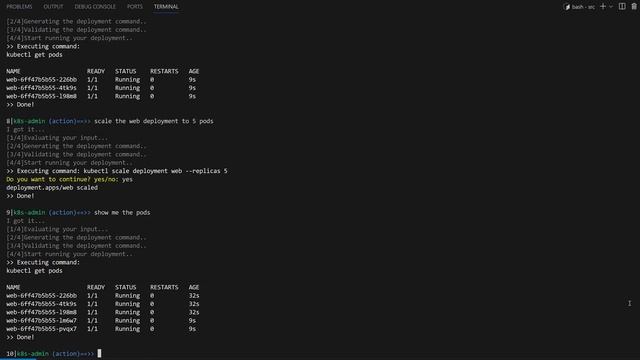Click pod web-6ff47b5b55-lm6w7 name
The width and height of the screenshot is (640, 360).
click(x=41, y=320)
